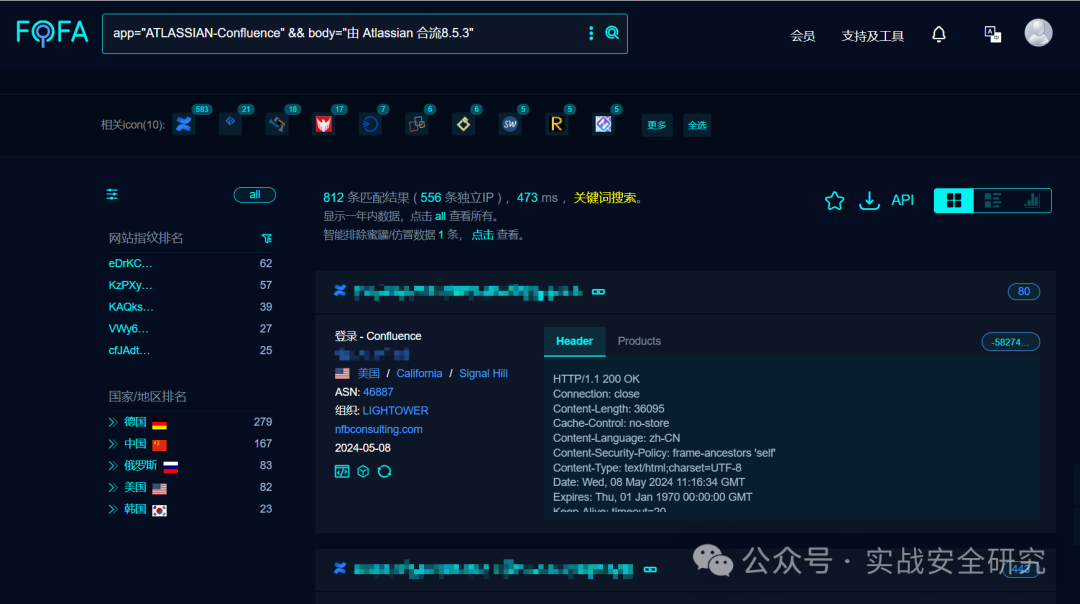Click the 登录 - Confluence result title
1080x604 pixels.
click(377, 336)
